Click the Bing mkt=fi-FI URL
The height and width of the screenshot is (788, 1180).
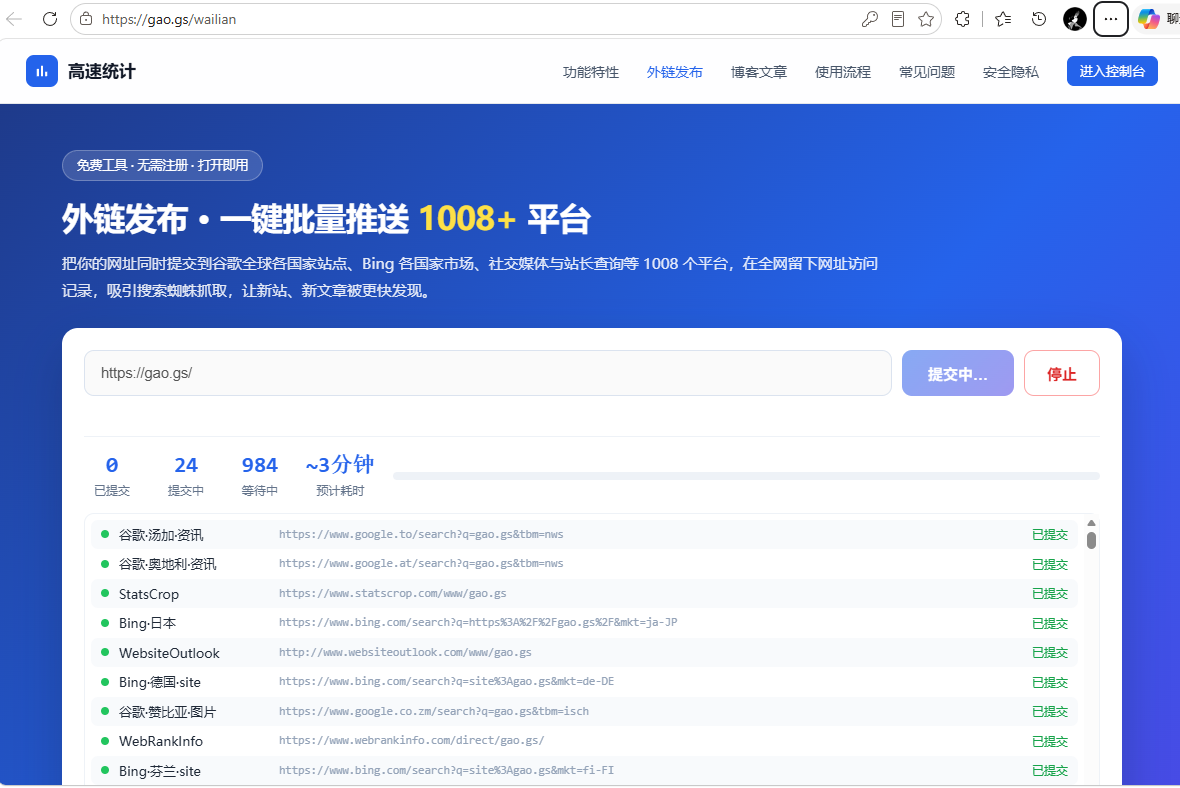click(446, 770)
